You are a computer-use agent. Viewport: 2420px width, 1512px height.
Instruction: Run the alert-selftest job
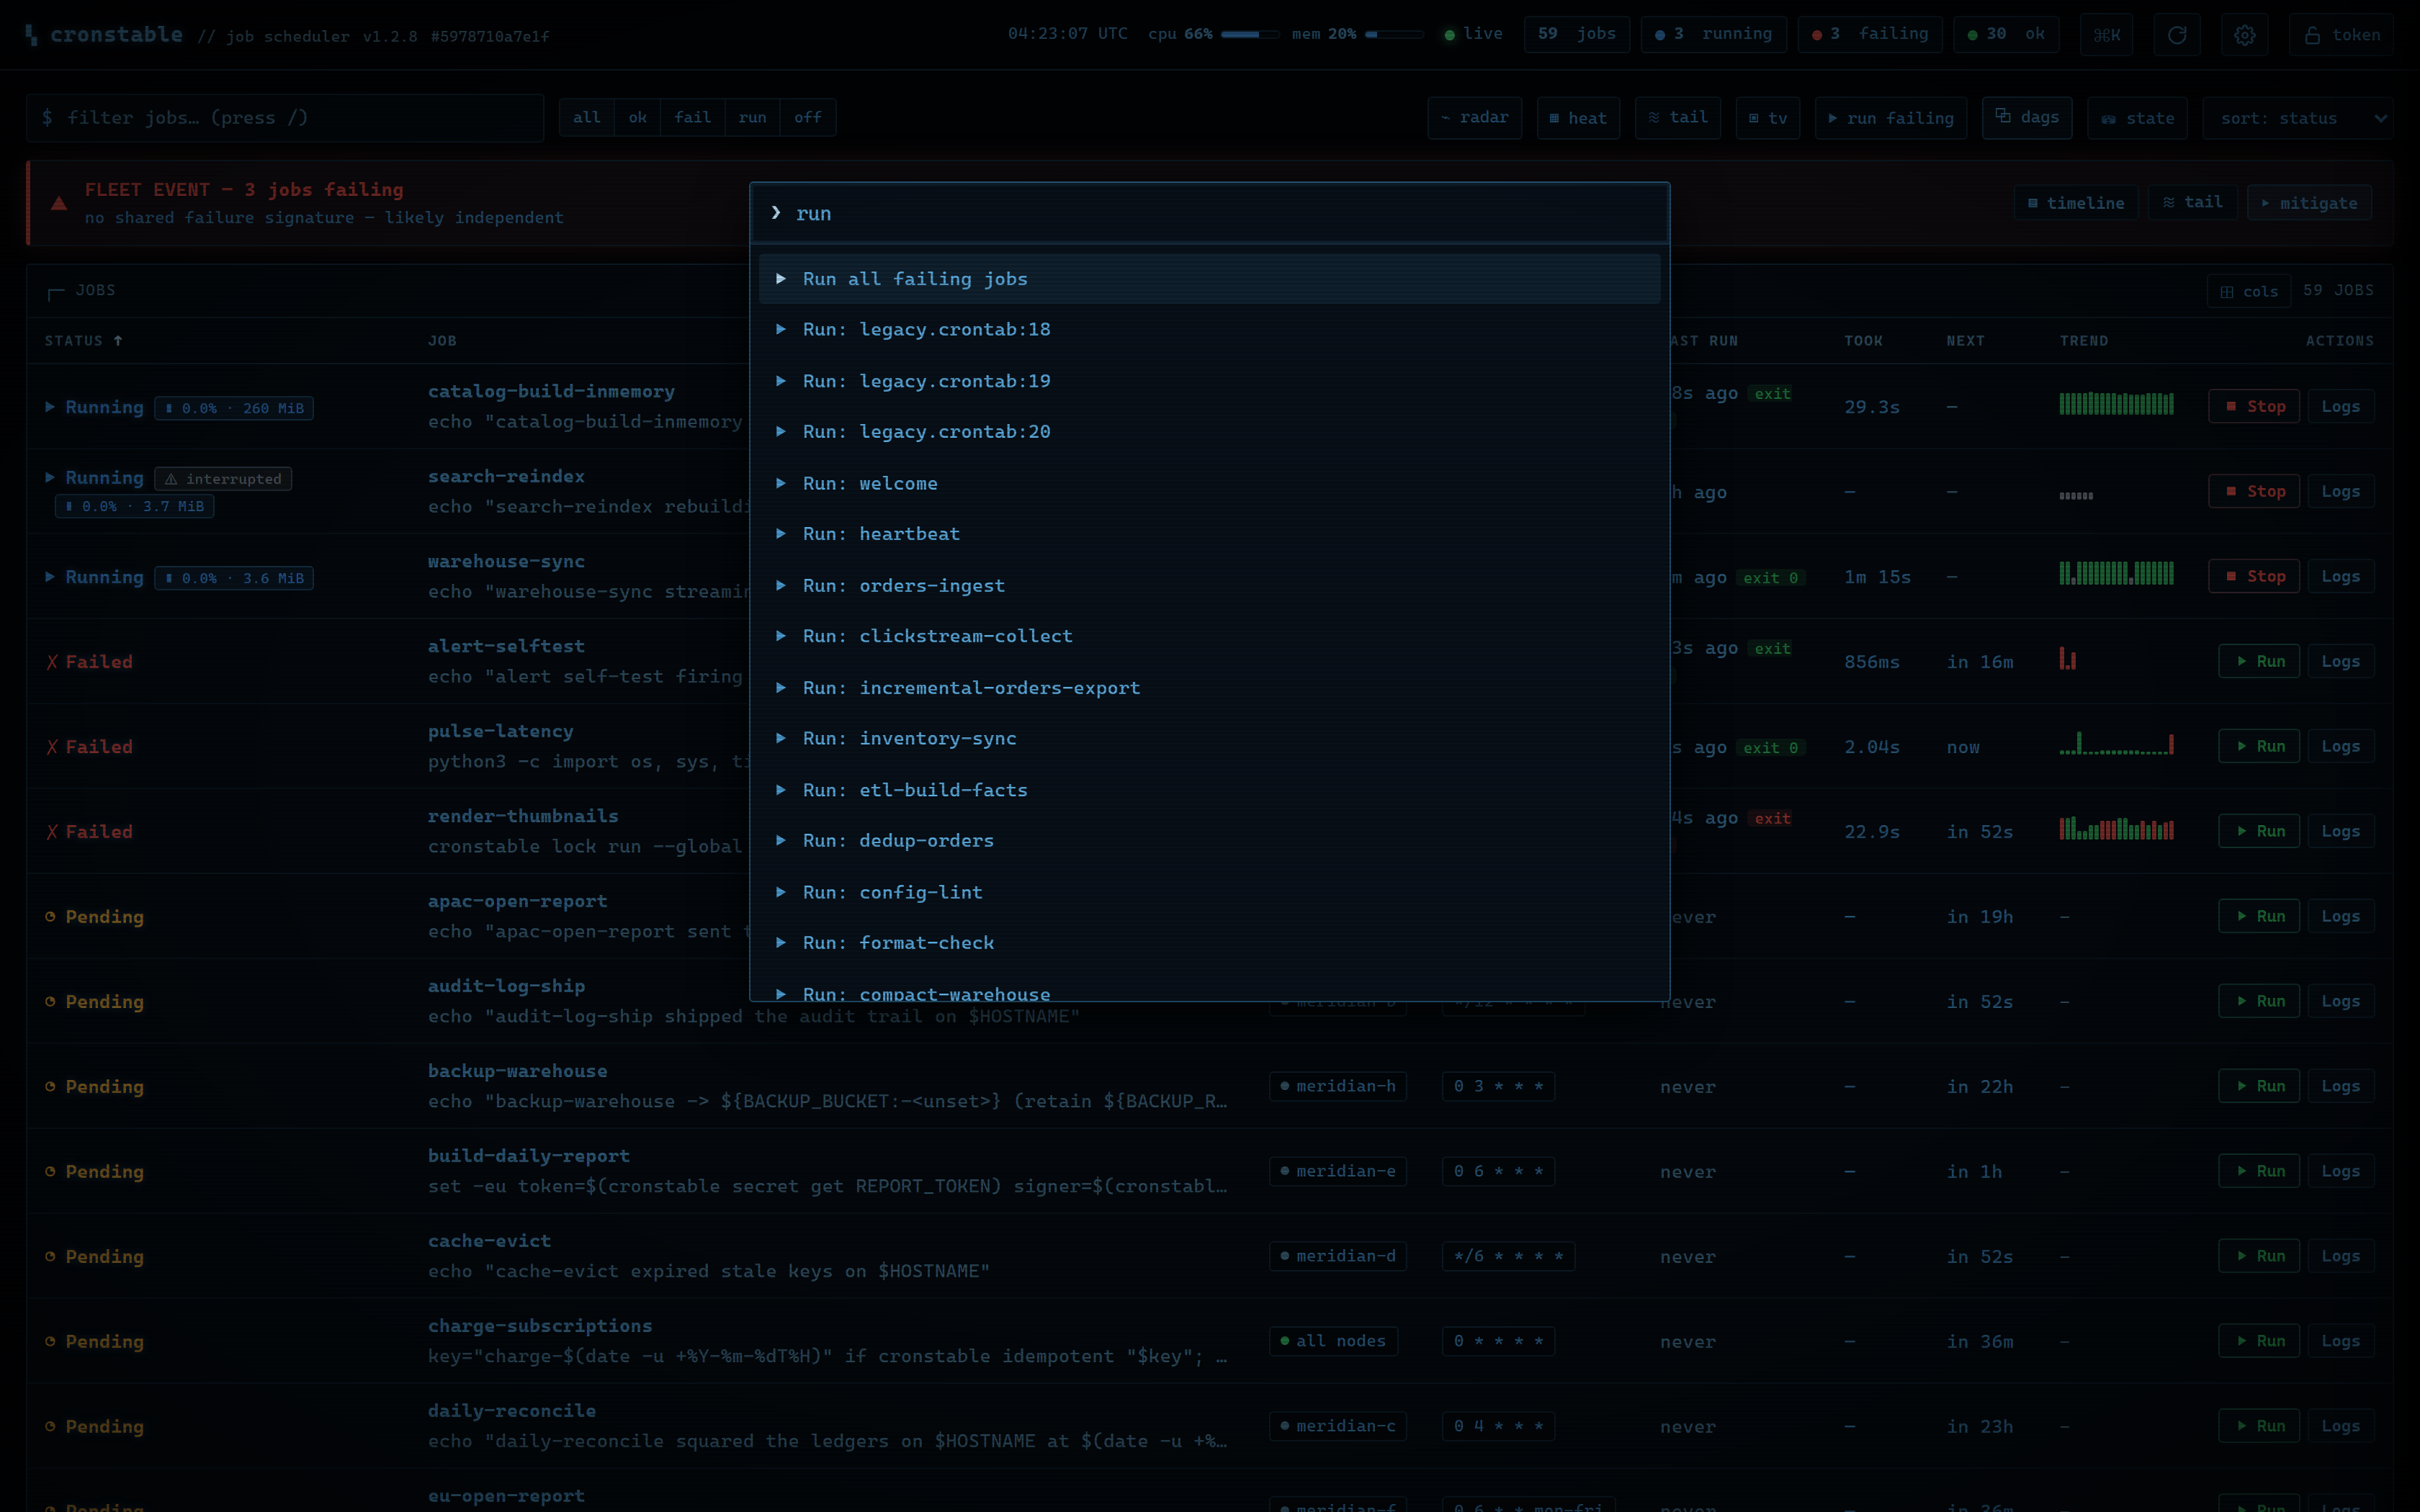(x=2259, y=662)
